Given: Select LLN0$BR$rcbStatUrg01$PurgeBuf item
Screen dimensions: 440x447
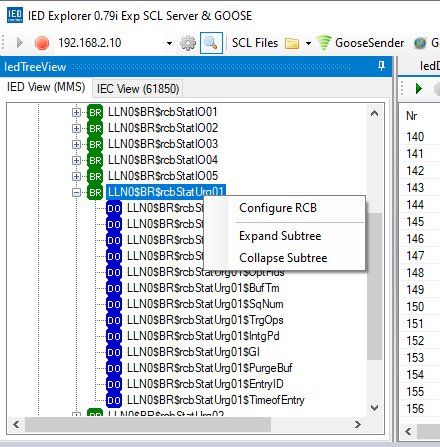Looking at the screenshot, I should pos(210,368).
